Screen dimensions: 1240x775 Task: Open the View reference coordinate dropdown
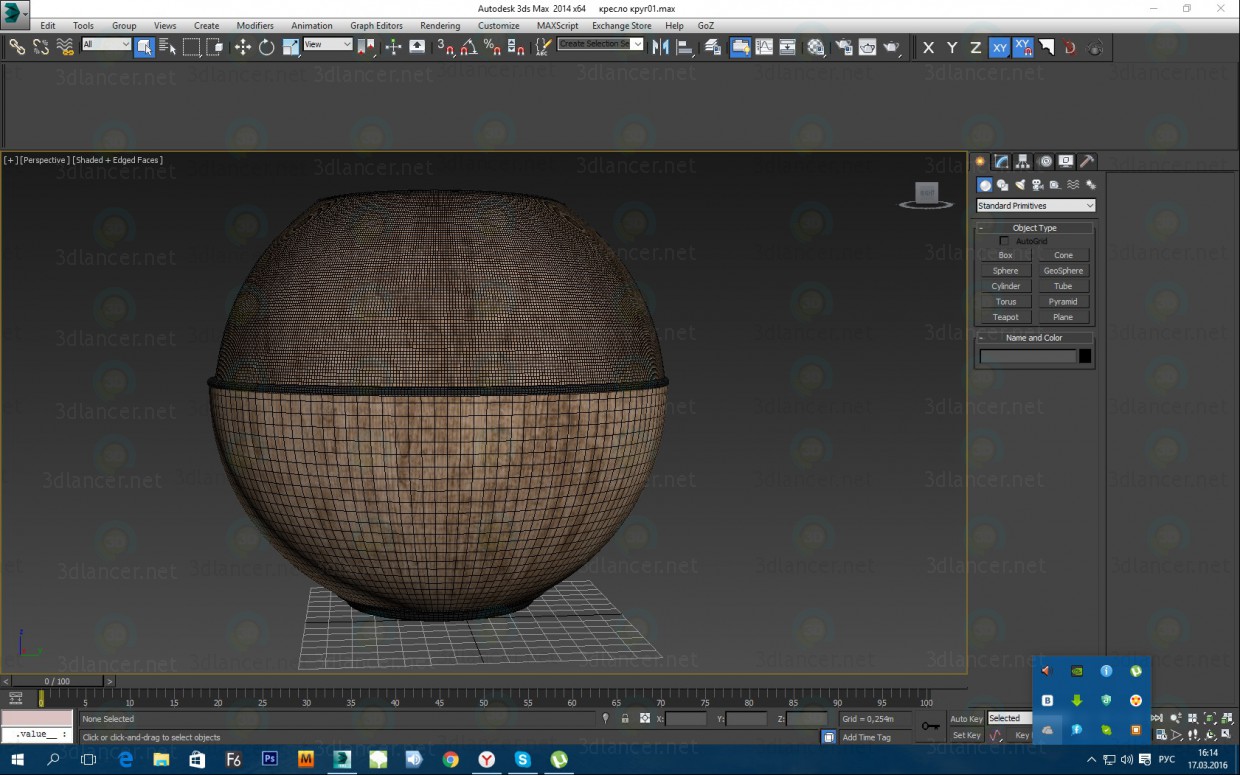click(x=328, y=44)
